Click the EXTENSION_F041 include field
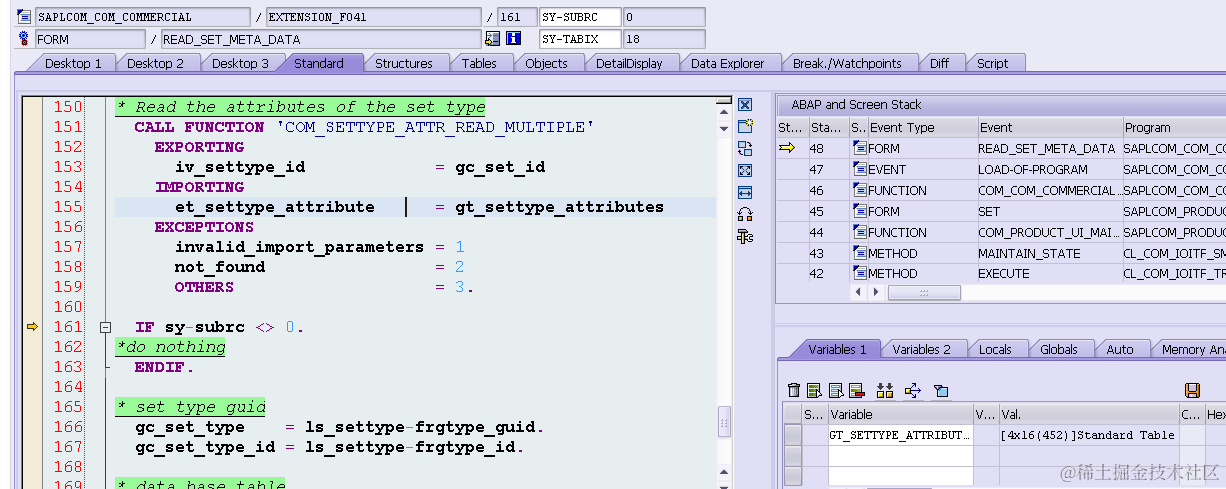This screenshot has width=1226, height=489. (373, 17)
